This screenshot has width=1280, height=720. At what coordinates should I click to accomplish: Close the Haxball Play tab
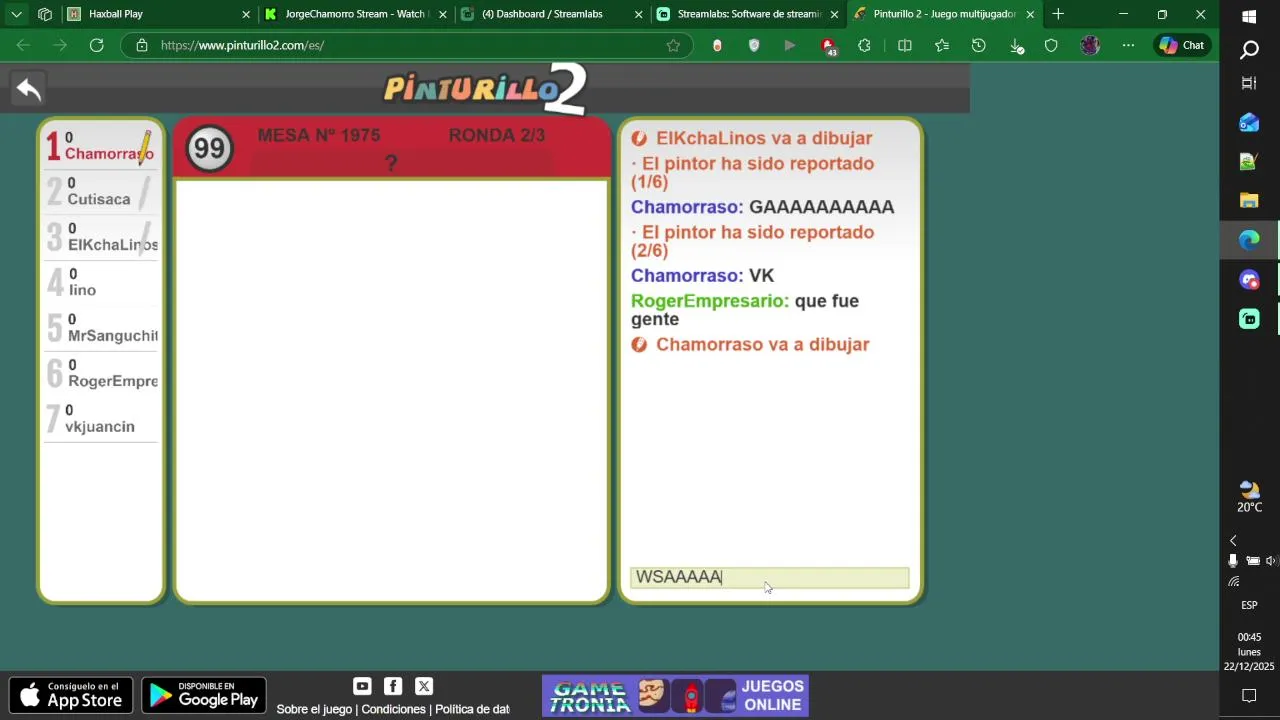tap(246, 14)
